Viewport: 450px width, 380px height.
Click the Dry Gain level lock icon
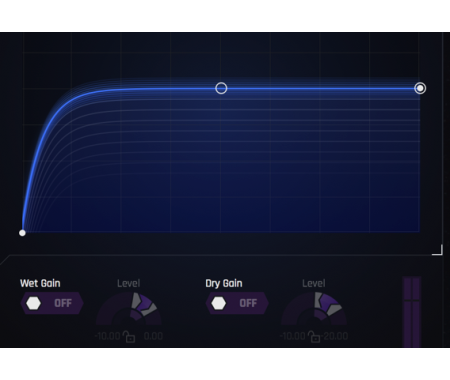tap(314, 337)
